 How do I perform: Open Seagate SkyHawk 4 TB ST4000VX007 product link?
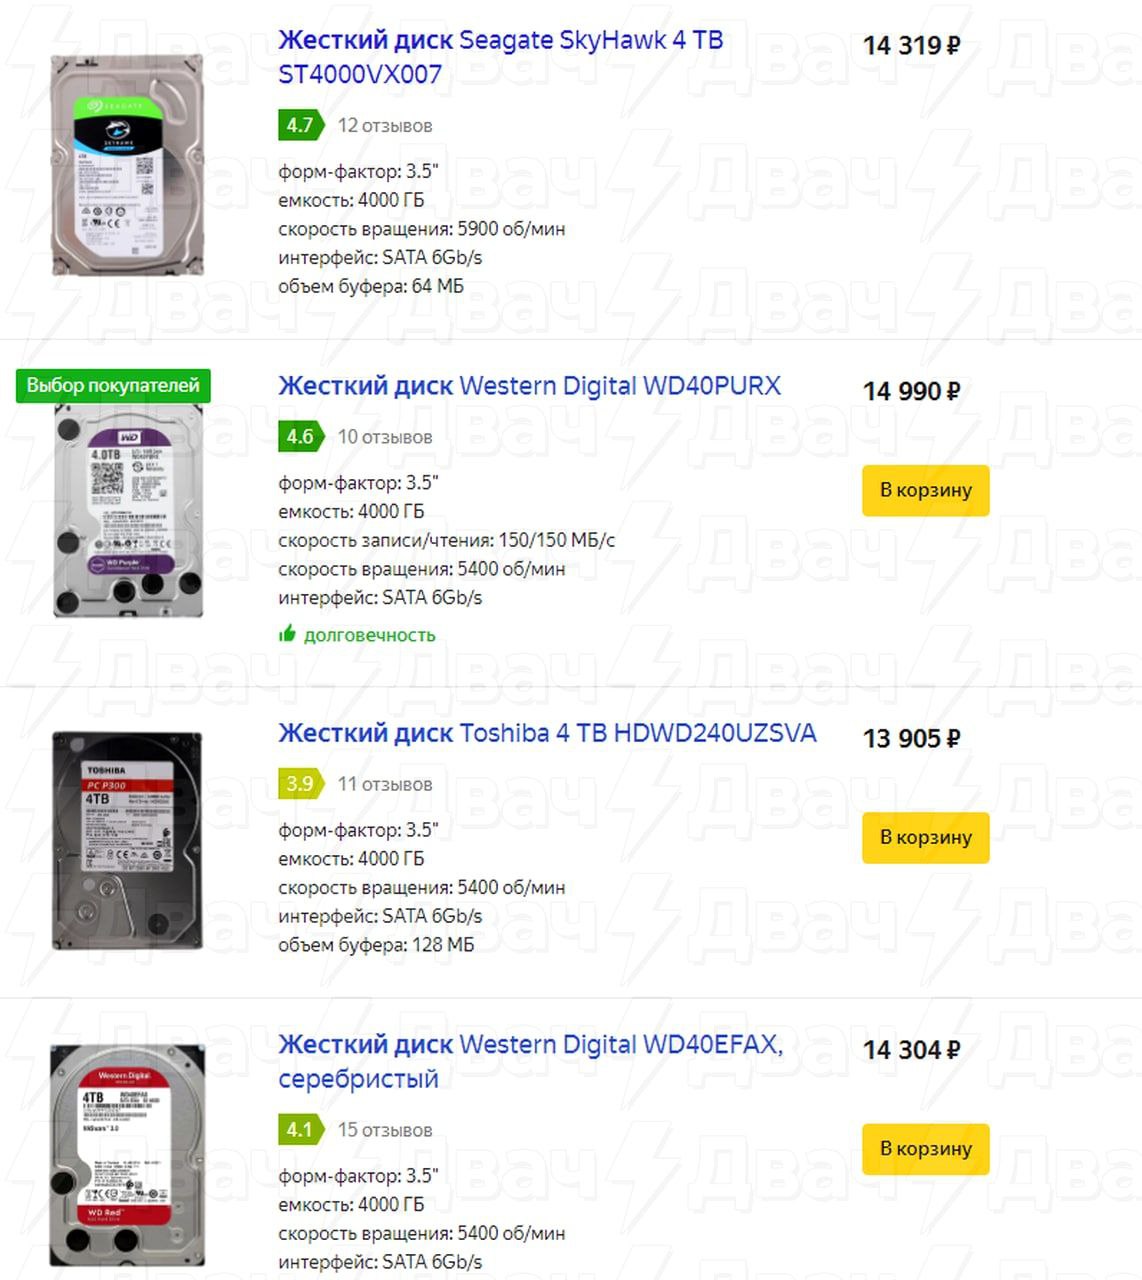pos(500,57)
